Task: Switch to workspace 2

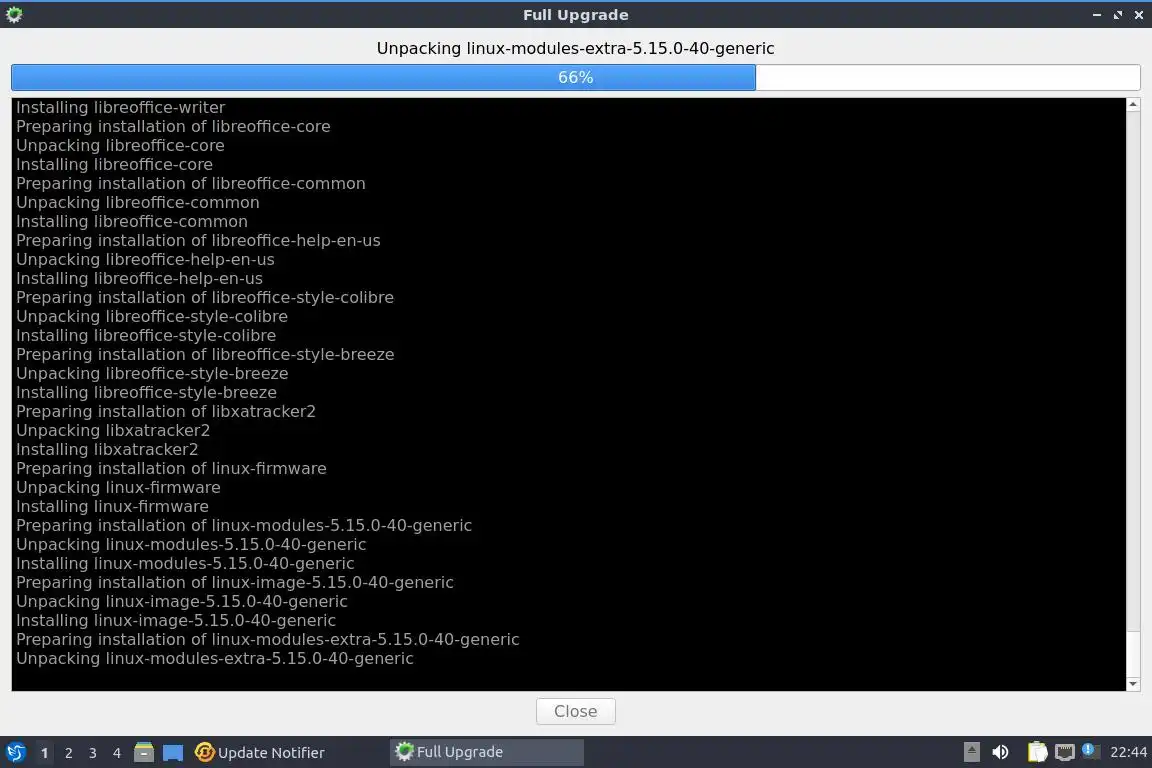Action: tap(68, 753)
